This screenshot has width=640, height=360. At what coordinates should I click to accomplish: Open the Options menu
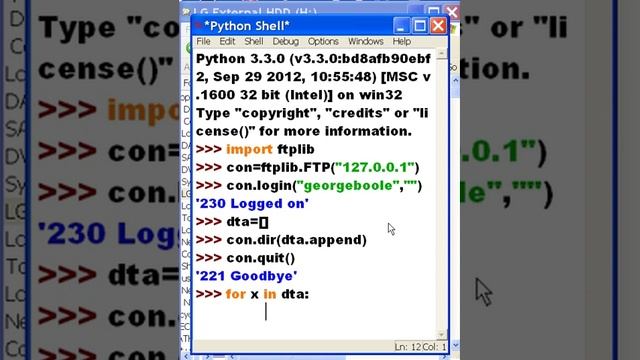(323, 41)
